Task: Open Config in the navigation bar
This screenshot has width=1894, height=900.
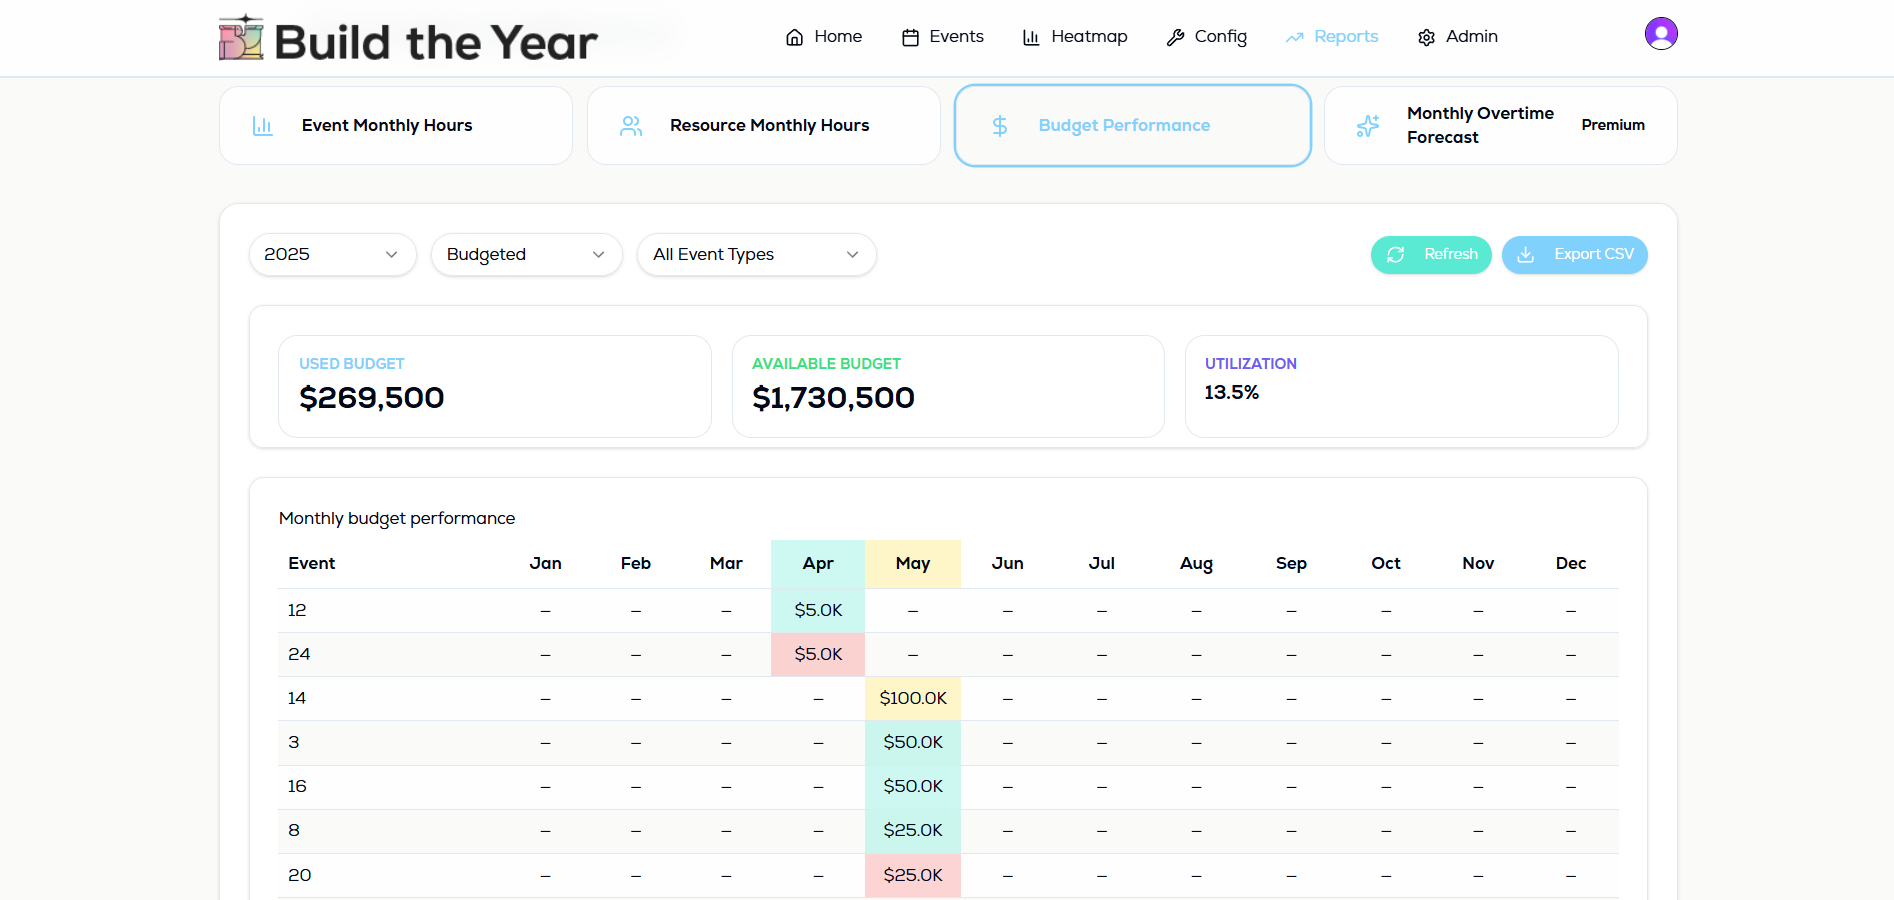Action: [x=1207, y=37]
